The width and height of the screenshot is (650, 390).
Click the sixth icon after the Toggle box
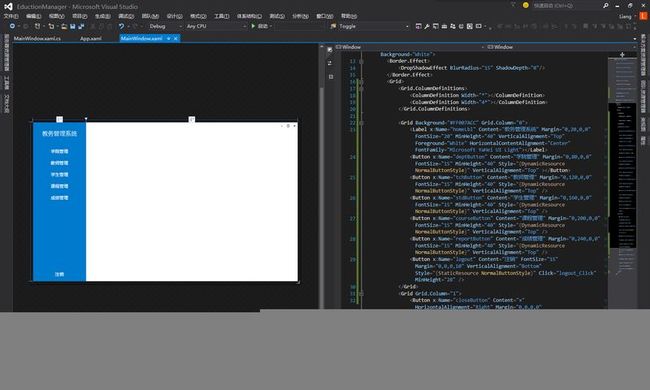click(461, 26)
